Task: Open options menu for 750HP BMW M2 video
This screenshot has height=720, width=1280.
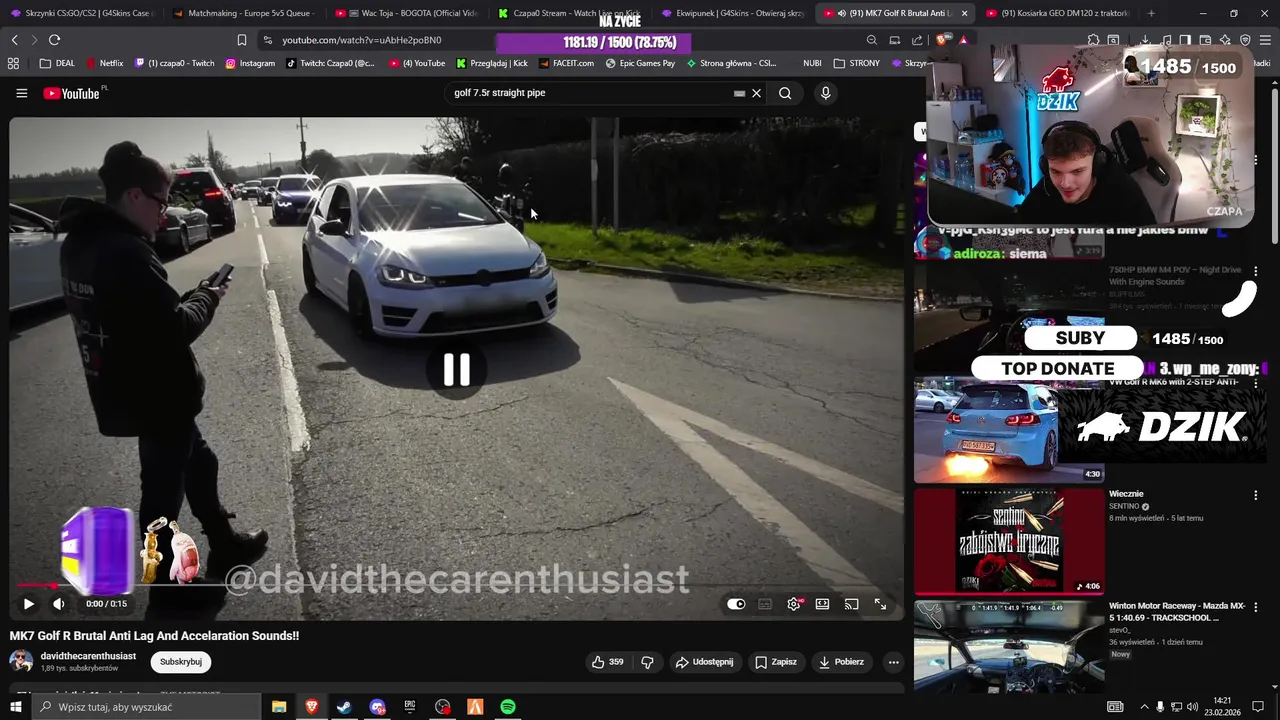Action: pyautogui.click(x=1256, y=271)
